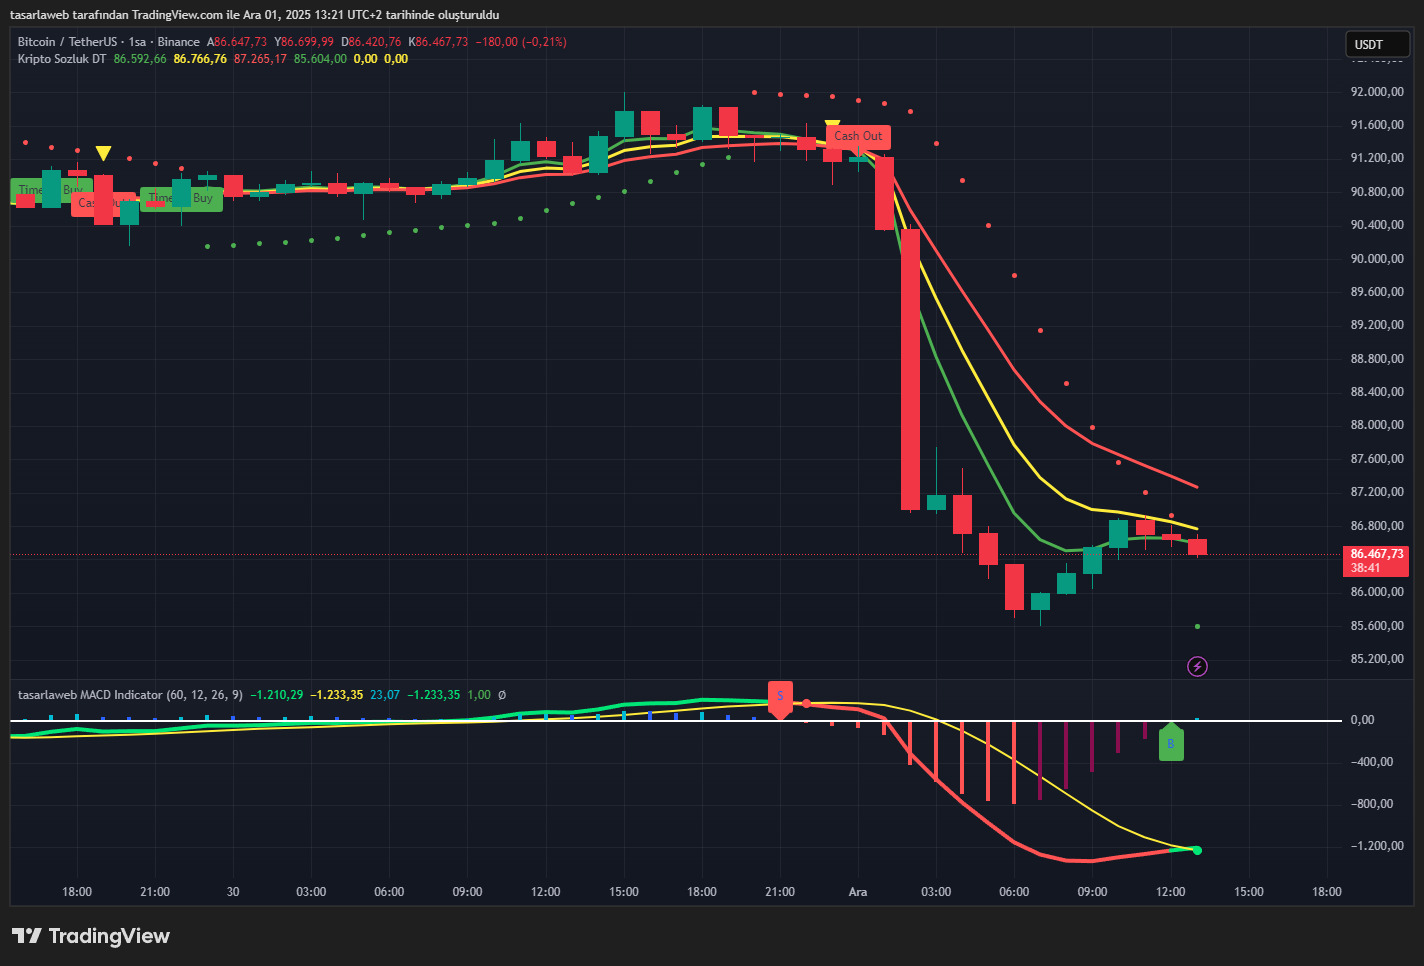Click the red 86.467,73 price label
This screenshot has height=966, width=1424.
tap(1375, 553)
